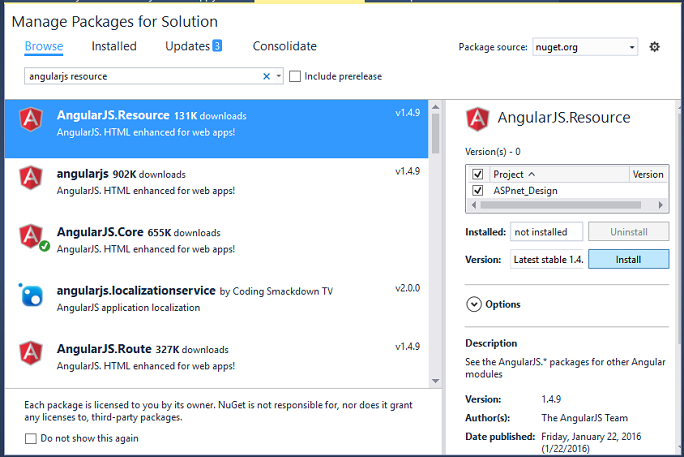The width and height of the screenshot is (684, 457).
Task: Open NuGet settings gear icon
Action: [654, 47]
